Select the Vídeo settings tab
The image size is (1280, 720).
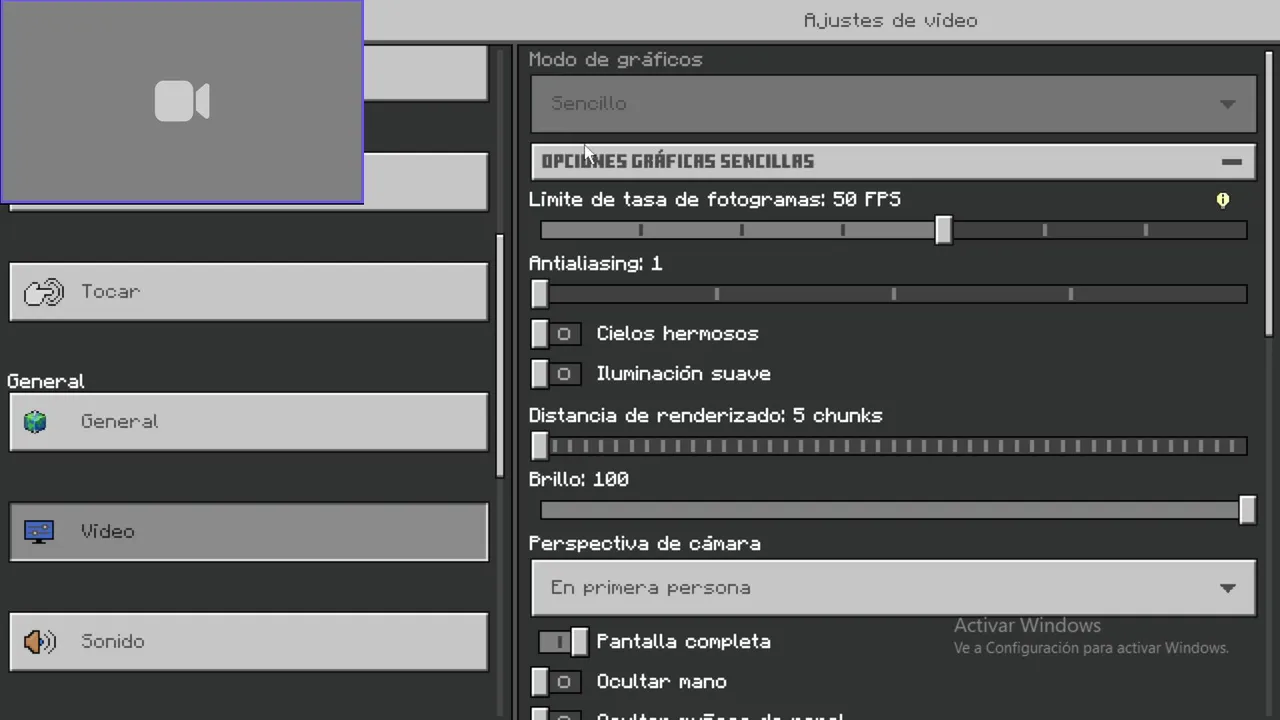249,531
